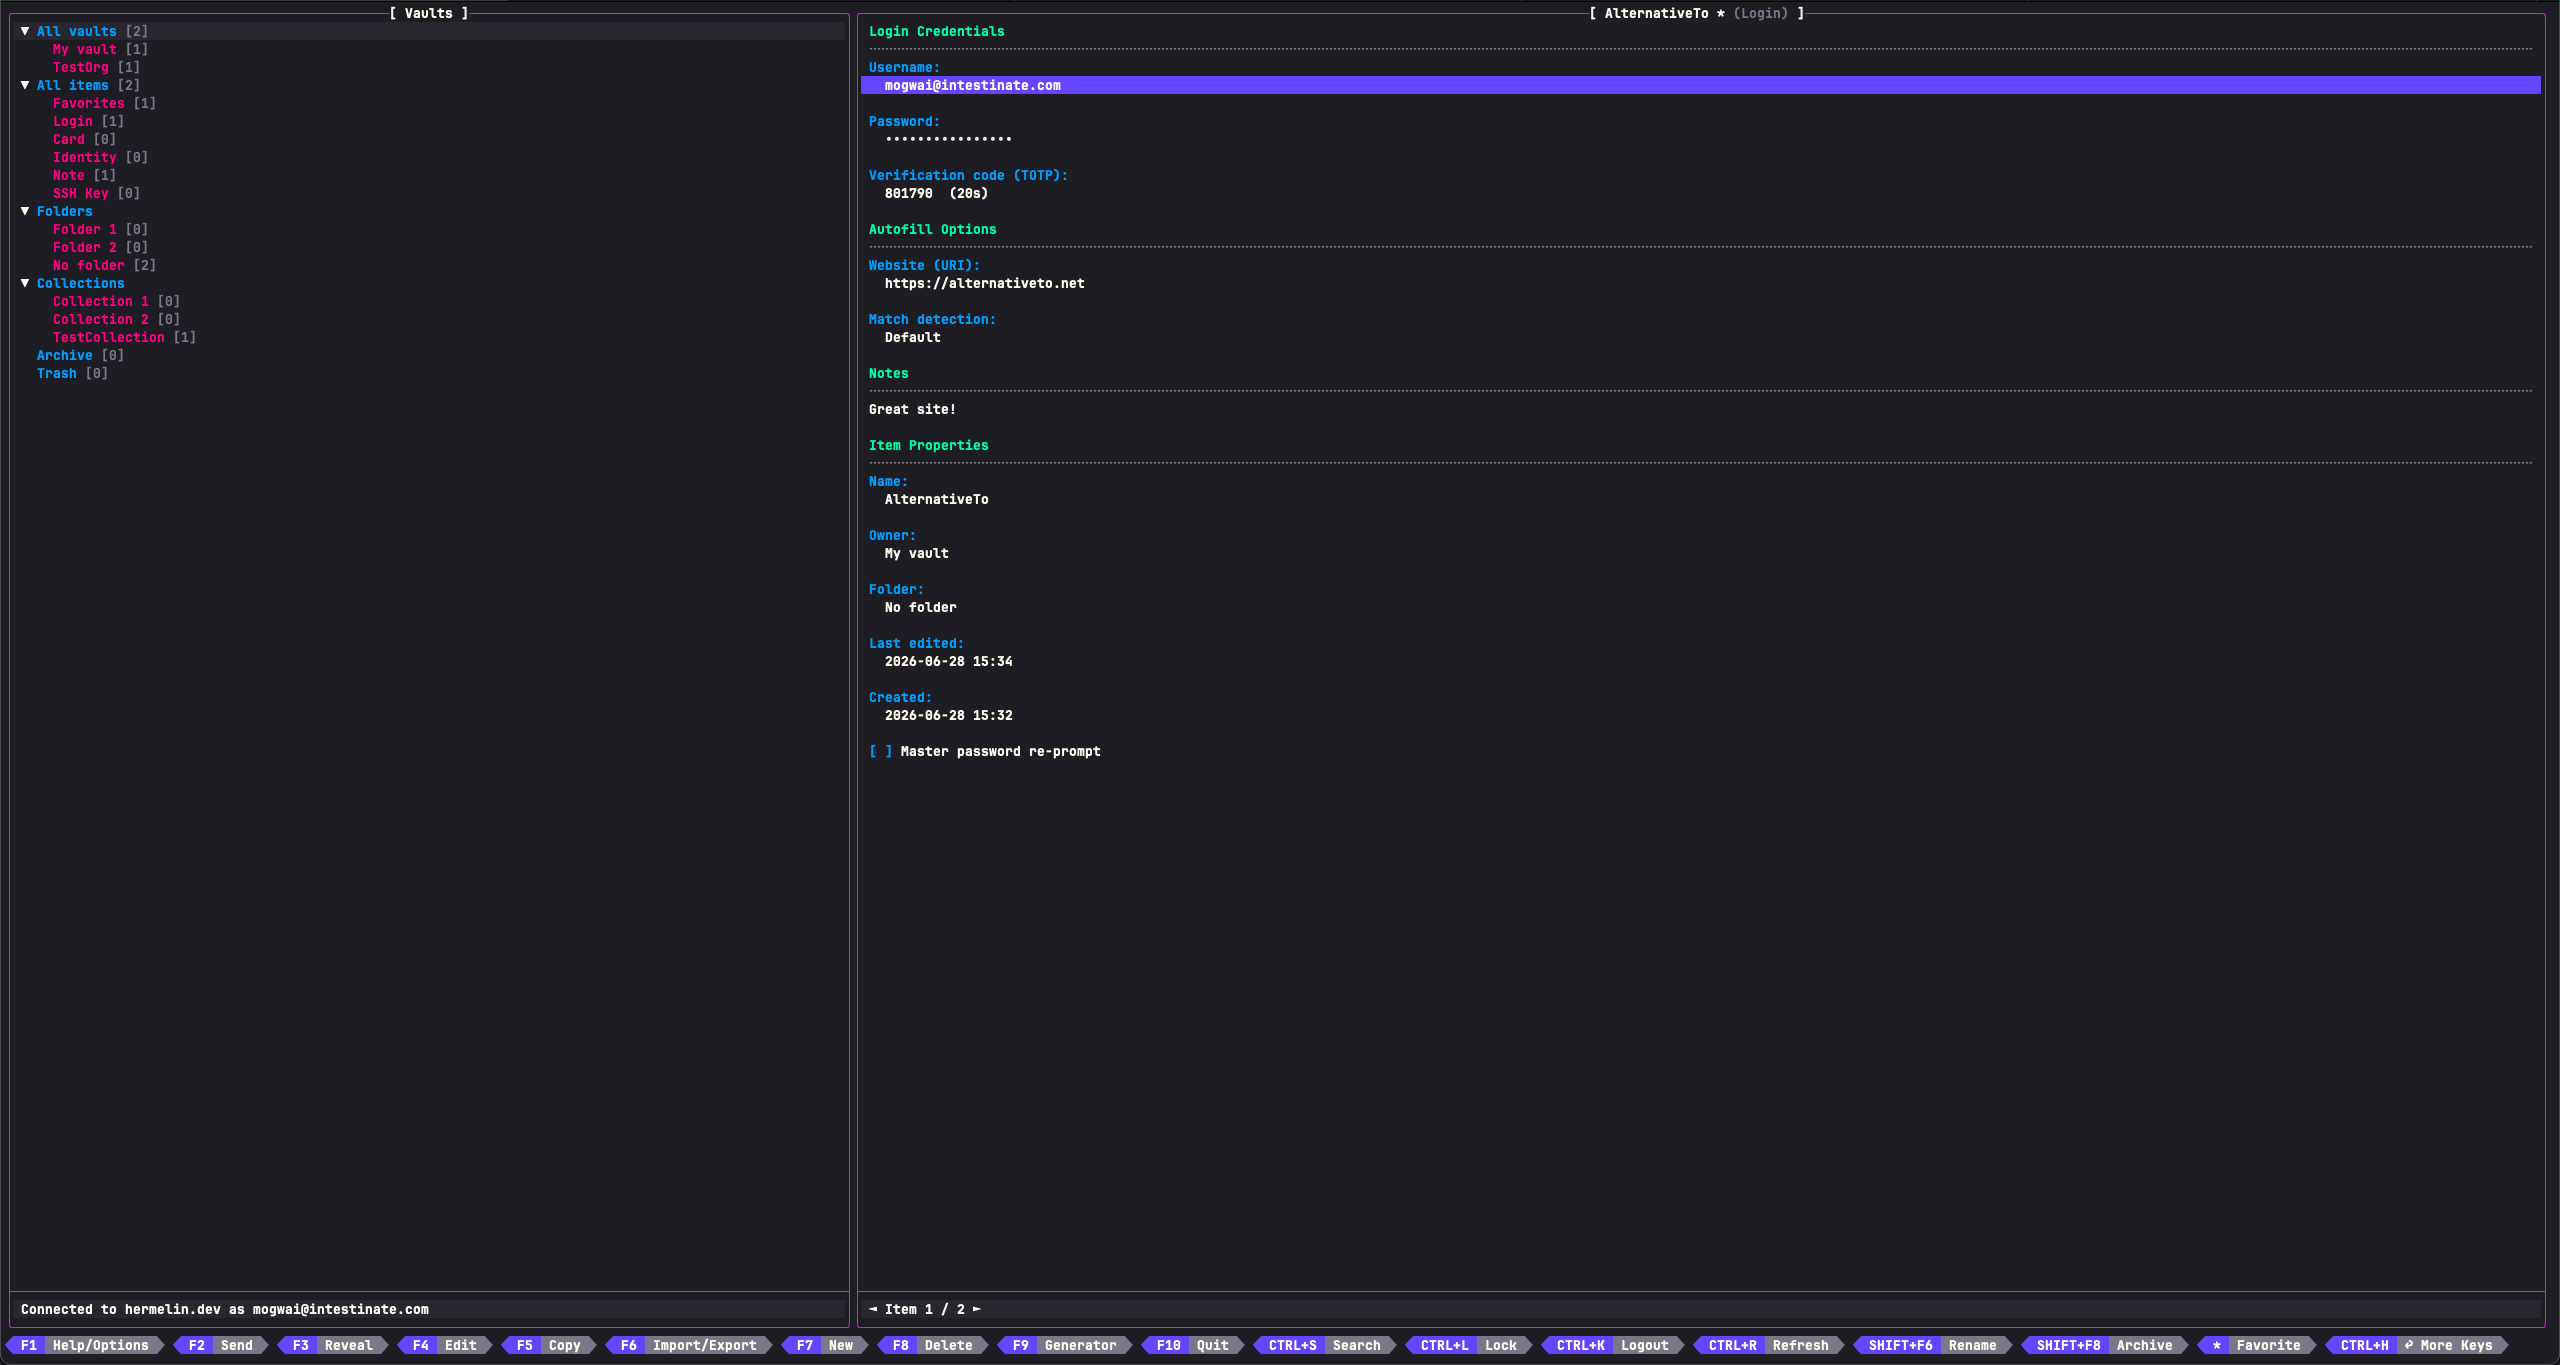The image size is (2560, 1365).
Task: Open F9 Generator
Action: click(x=1065, y=1345)
